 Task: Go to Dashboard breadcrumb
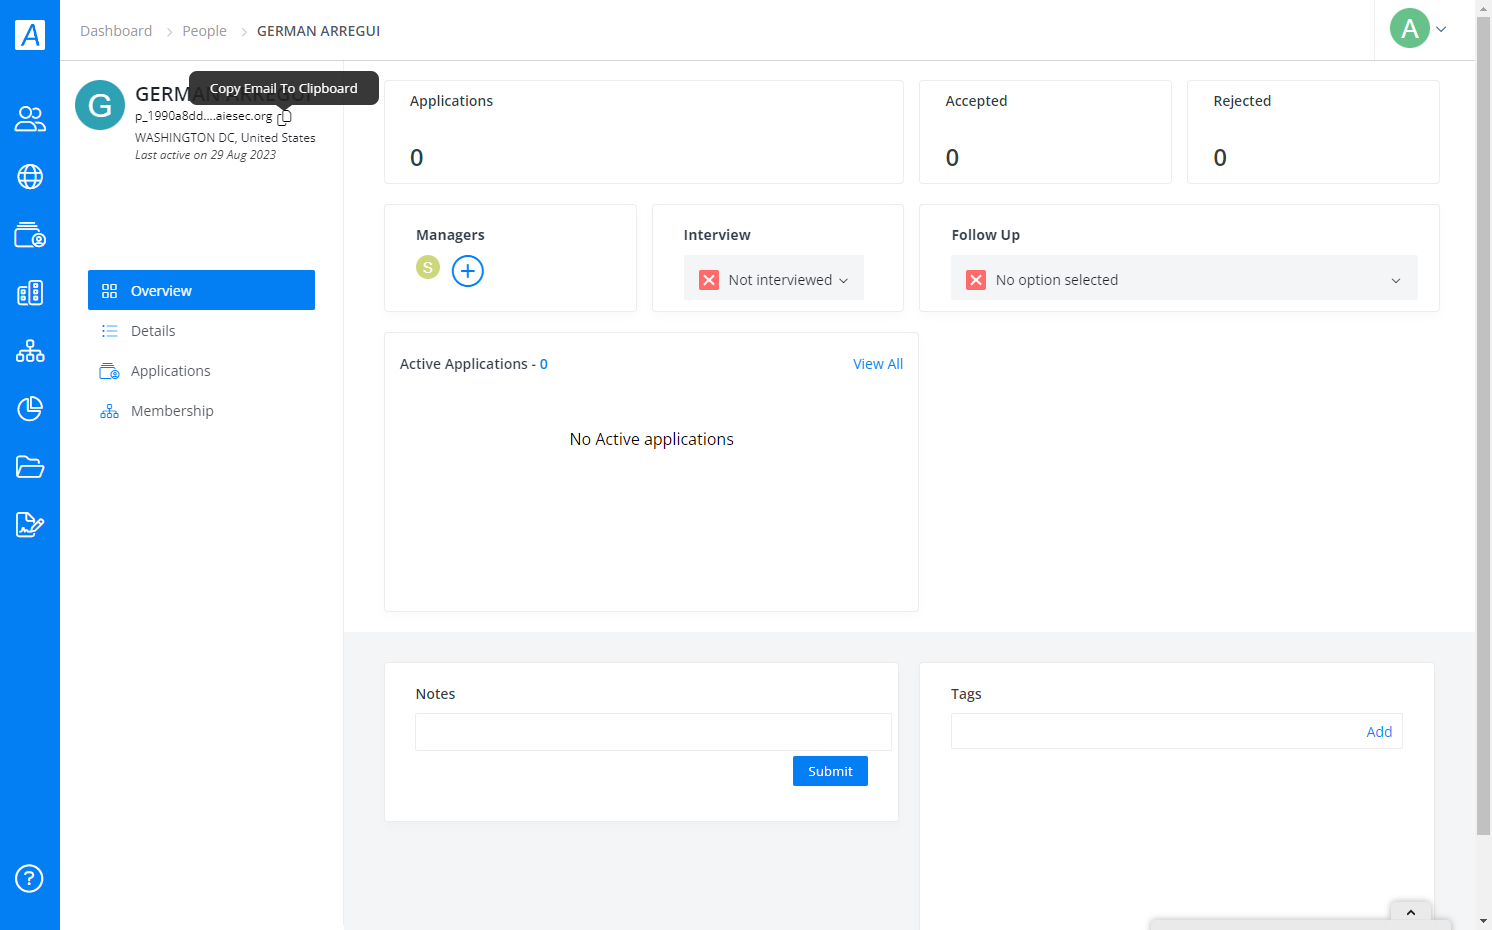tap(116, 31)
